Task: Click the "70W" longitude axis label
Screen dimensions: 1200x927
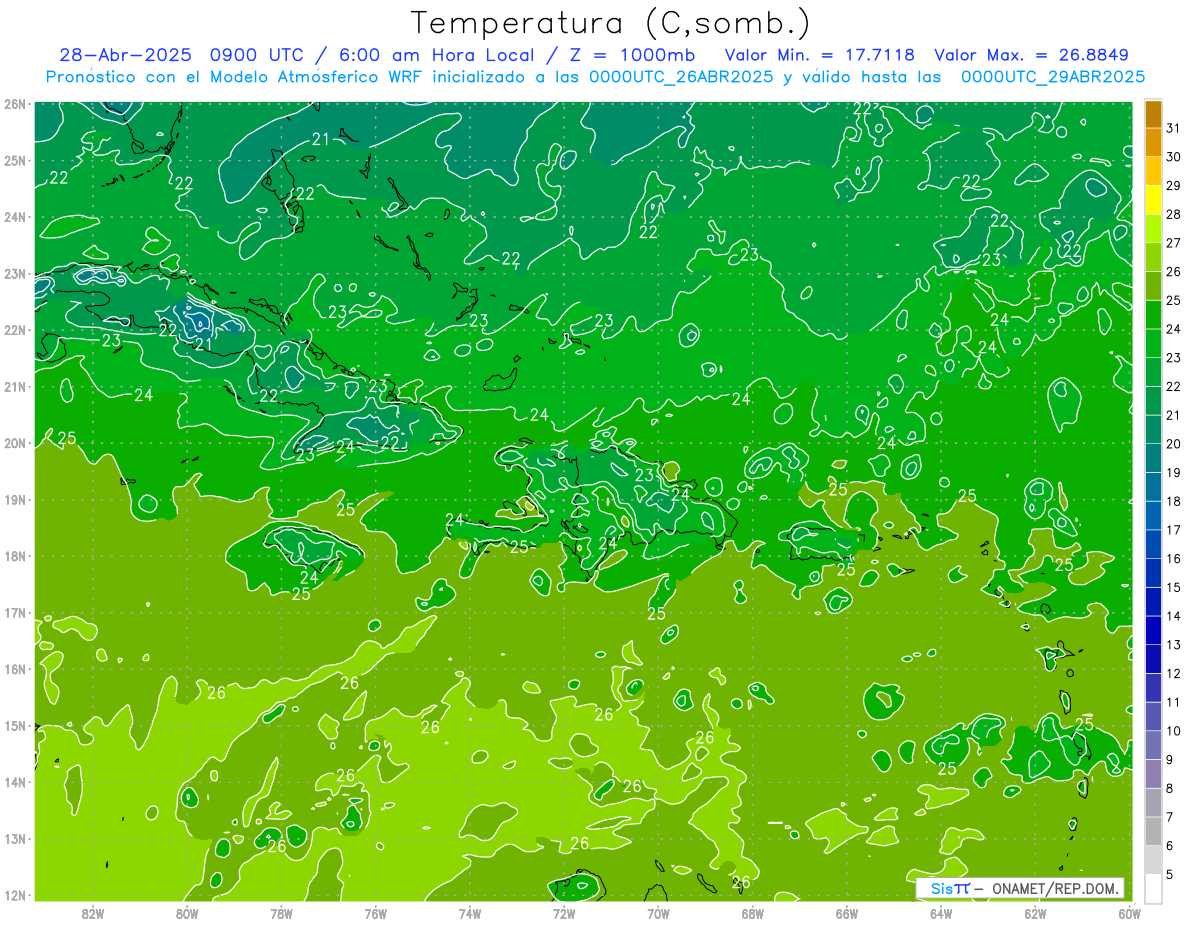Action: (x=658, y=913)
